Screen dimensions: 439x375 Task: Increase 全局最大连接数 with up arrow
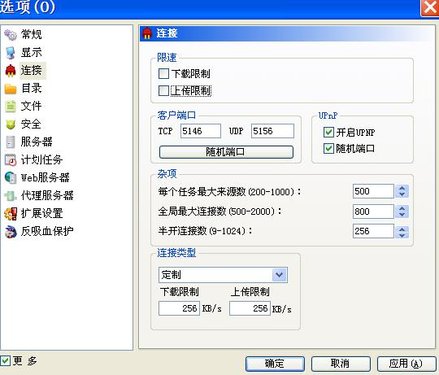(402, 208)
